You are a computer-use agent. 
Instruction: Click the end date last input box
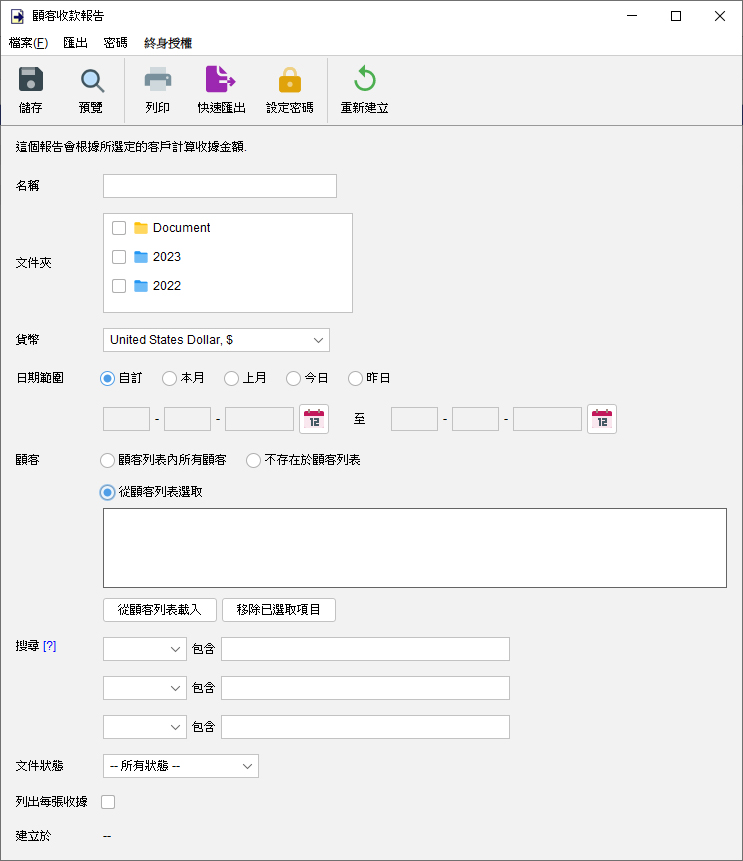click(547, 419)
